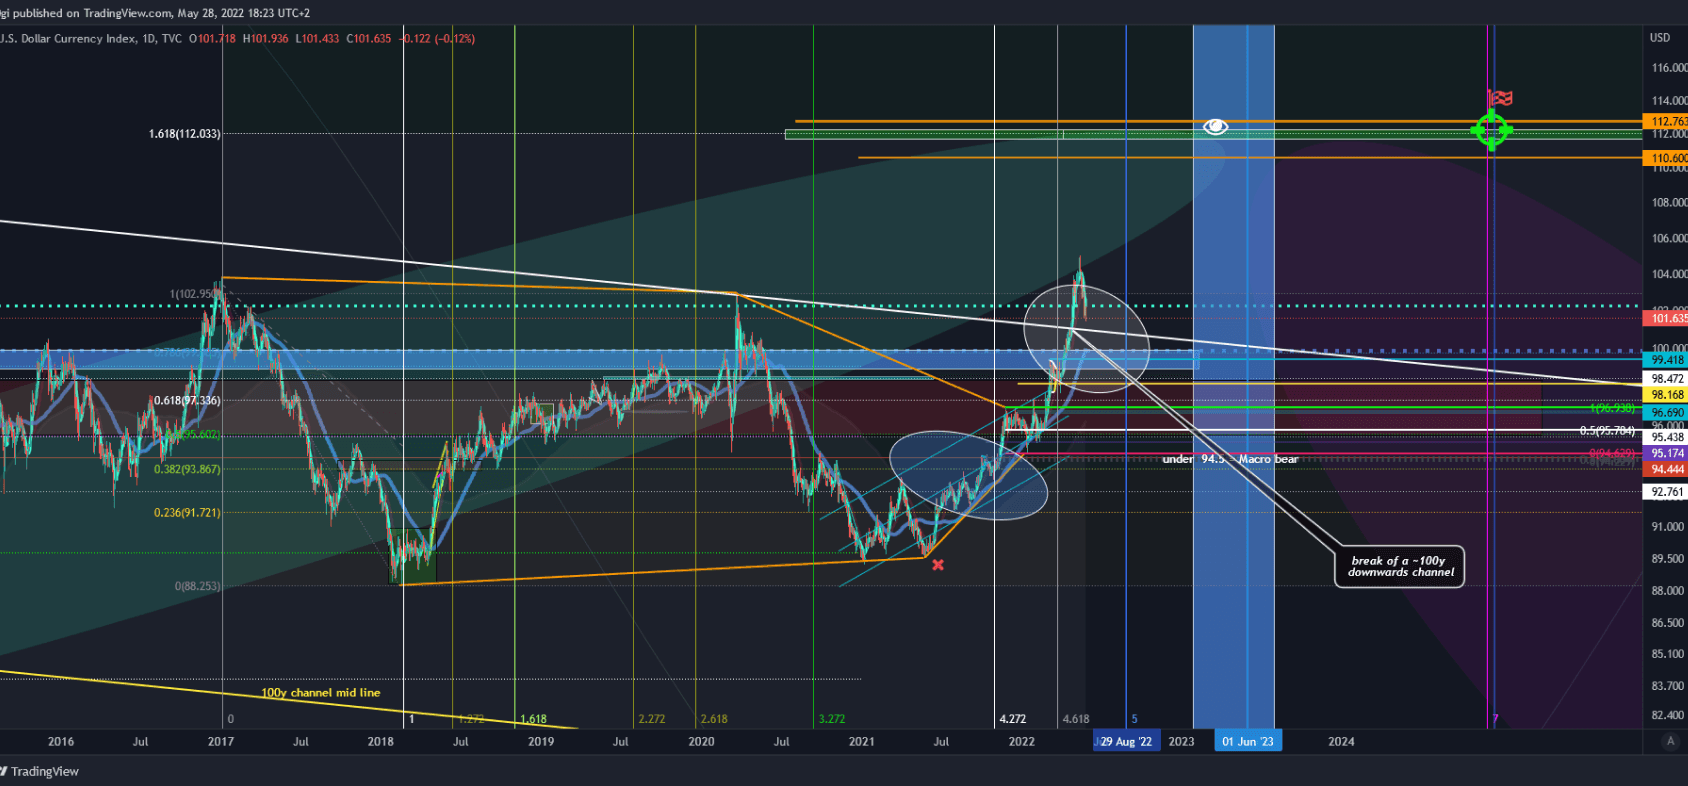Toggle the auto-scale A button
Image resolution: width=1688 pixels, height=786 pixels.
click(x=1669, y=741)
